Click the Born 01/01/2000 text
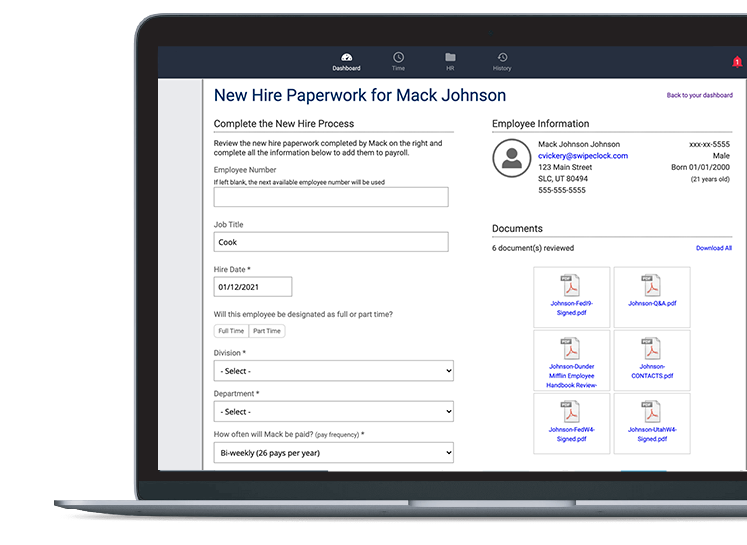Viewport: 747px width, 545px height. pos(700,167)
